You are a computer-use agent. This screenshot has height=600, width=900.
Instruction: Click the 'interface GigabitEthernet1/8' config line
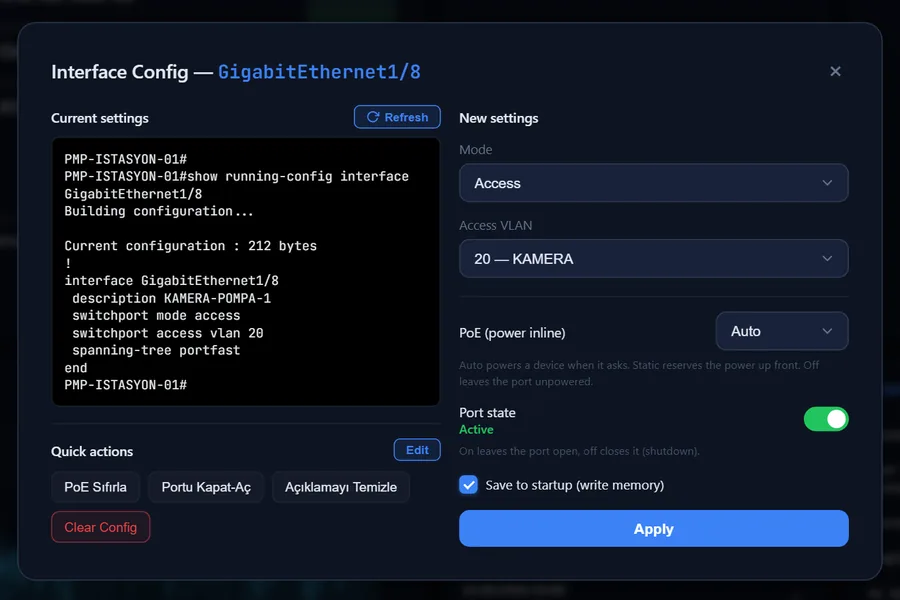coord(171,281)
